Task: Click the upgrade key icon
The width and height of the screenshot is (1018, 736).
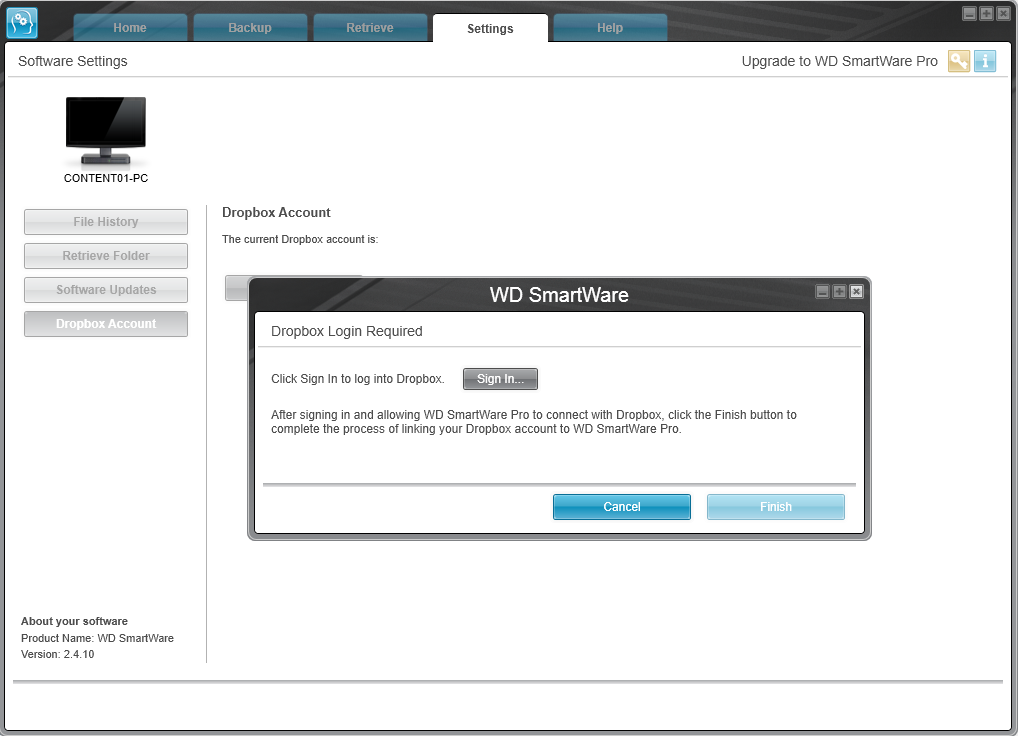Action: [959, 61]
